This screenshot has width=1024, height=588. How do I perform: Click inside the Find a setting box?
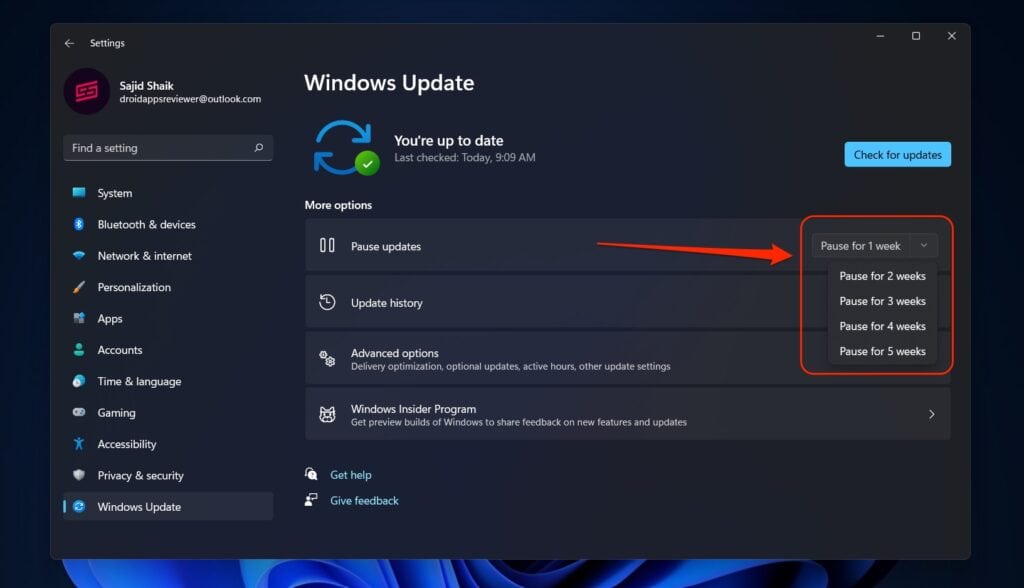click(167, 147)
